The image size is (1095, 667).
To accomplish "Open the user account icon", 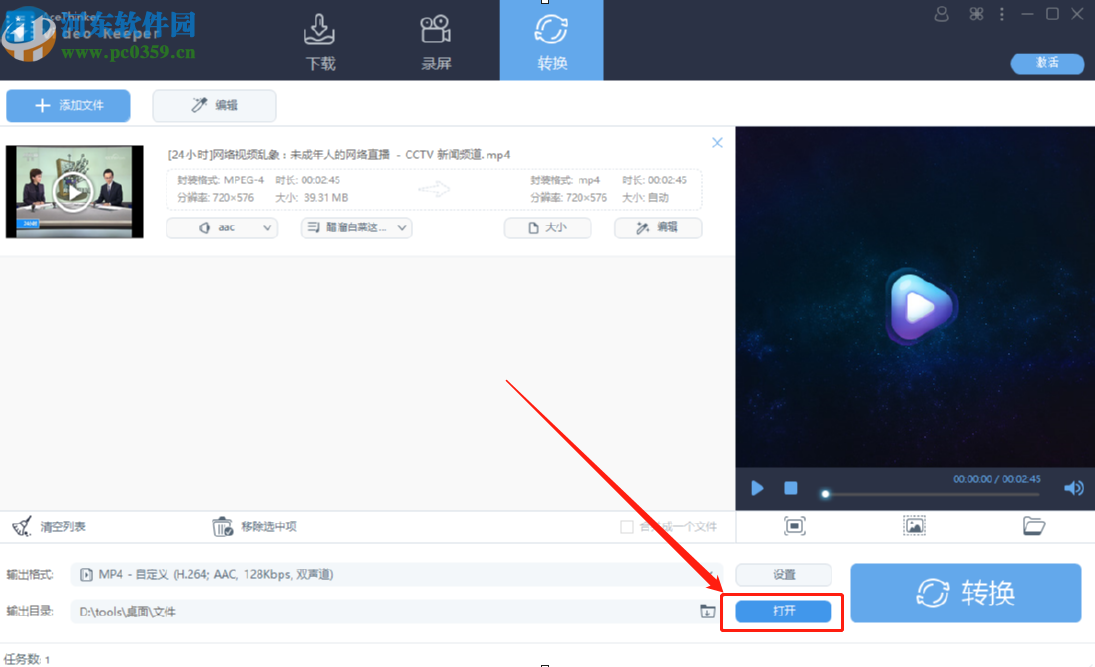I will [x=941, y=14].
